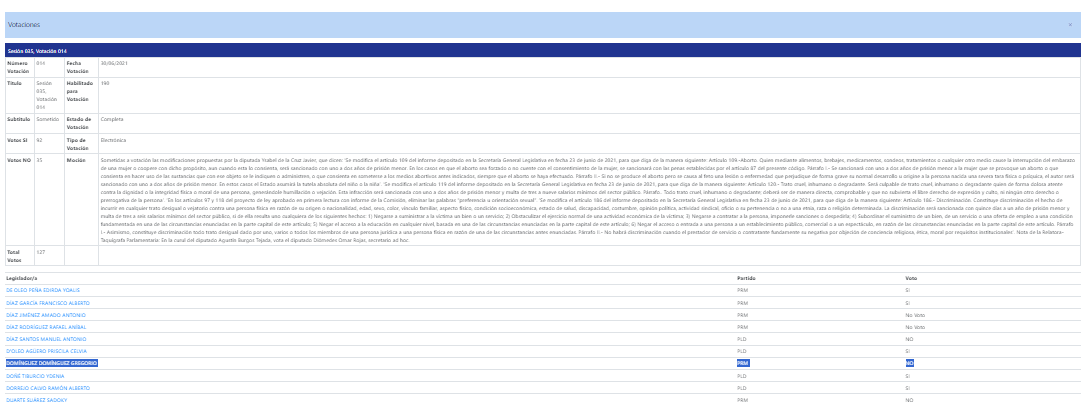The width and height of the screenshot is (1084, 407).
Task: Click the Título label
Action: point(15,83)
